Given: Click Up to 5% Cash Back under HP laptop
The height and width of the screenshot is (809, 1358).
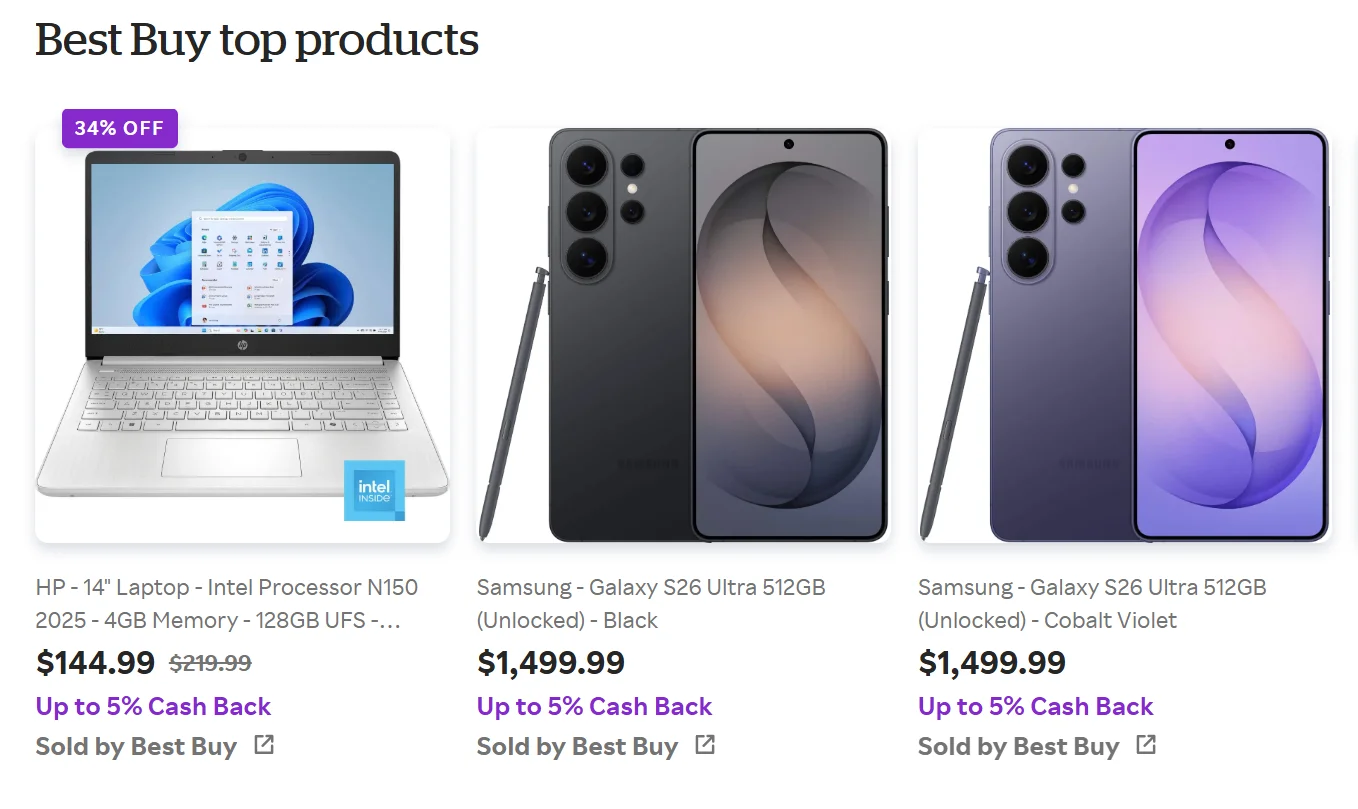Looking at the screenshot, I should [x=154, y=706].
